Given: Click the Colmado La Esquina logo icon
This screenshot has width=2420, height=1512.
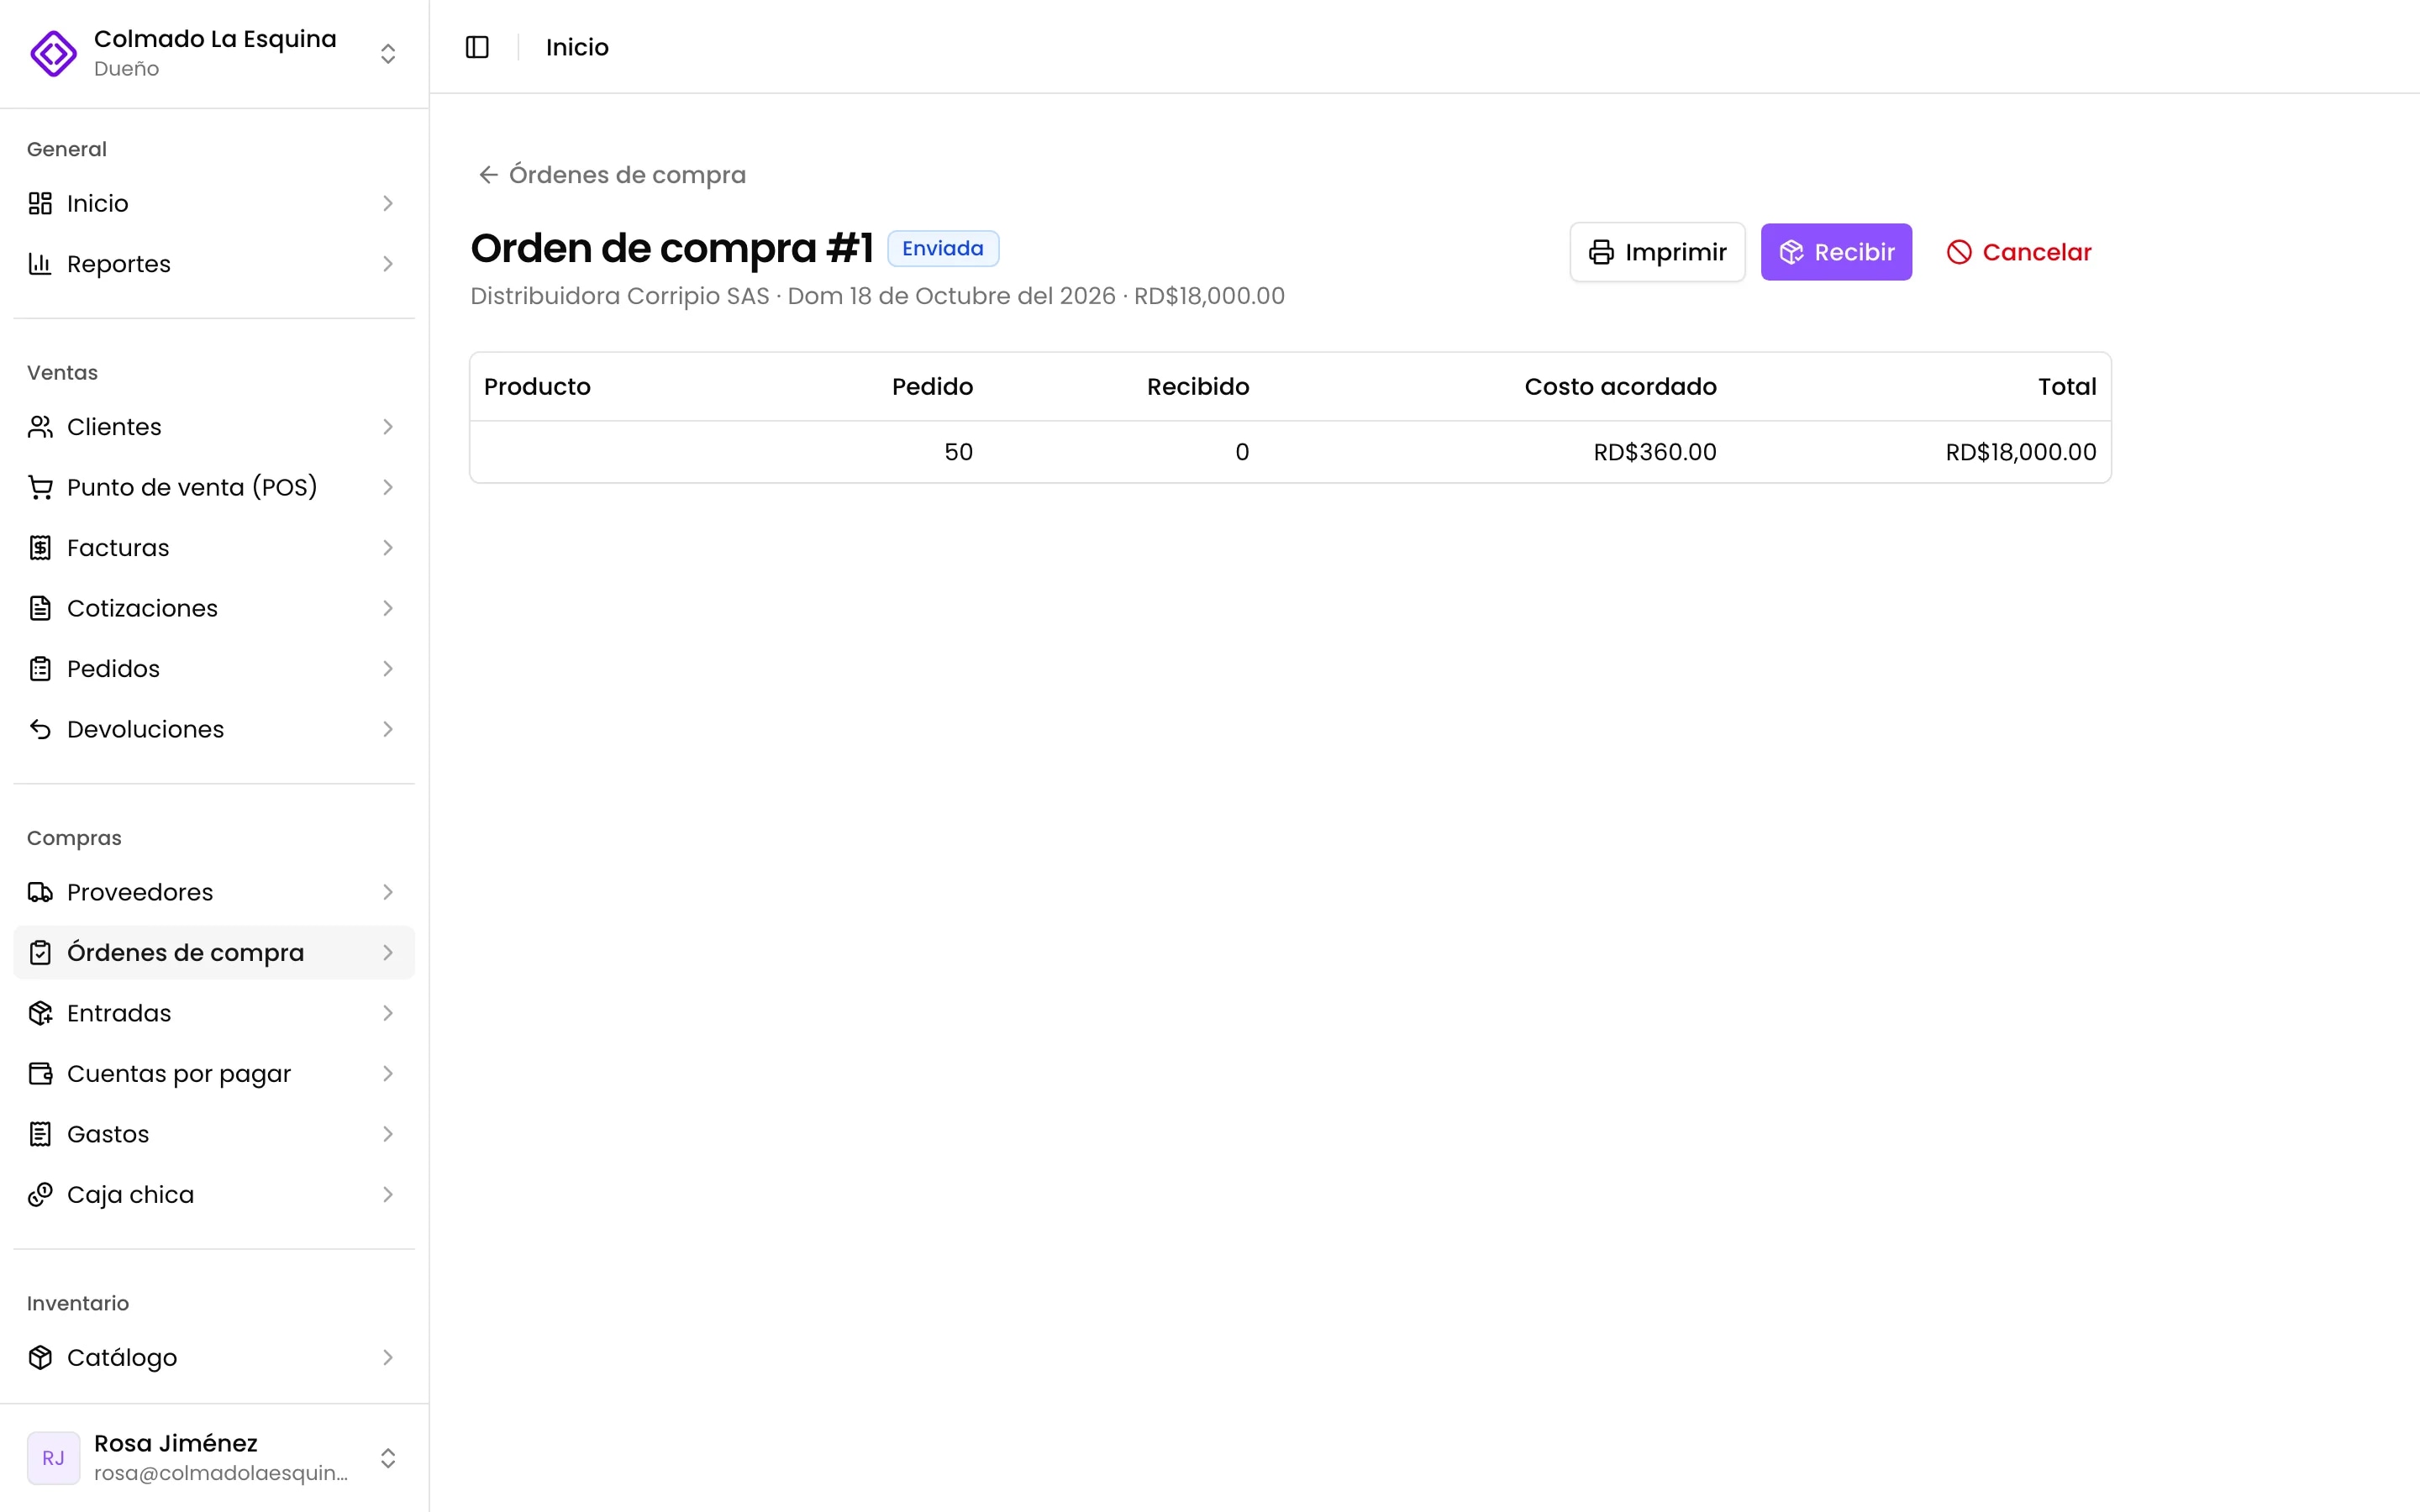Looking at the screenshot, I should [x=53, y=53].
